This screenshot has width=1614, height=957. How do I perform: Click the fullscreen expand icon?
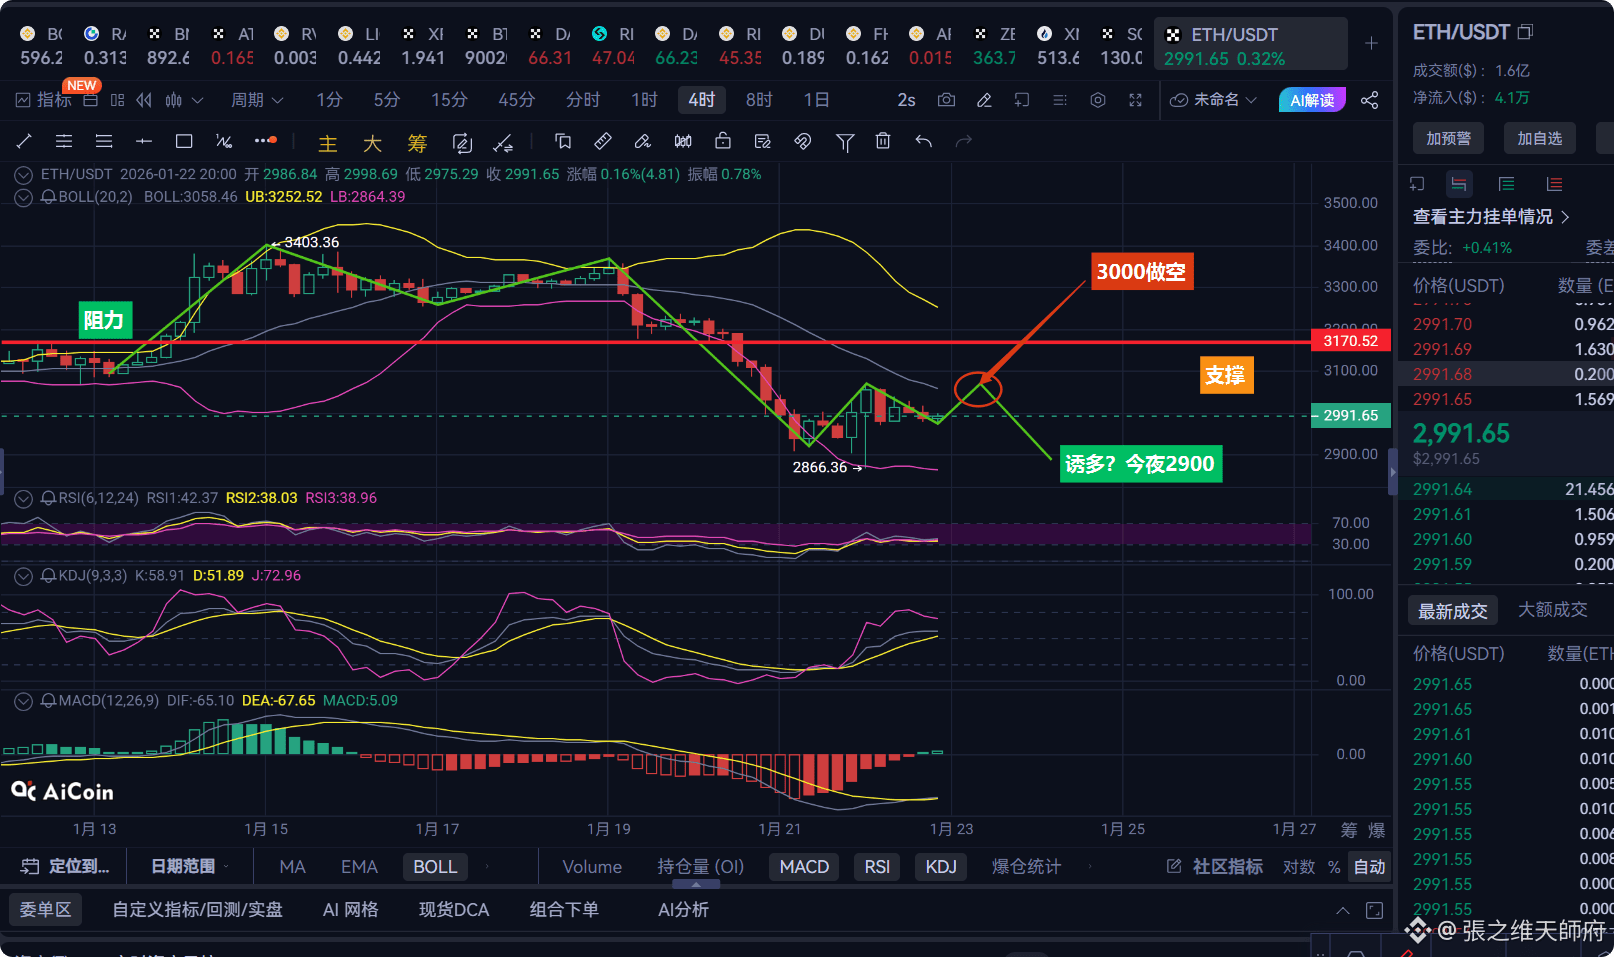1135,100
